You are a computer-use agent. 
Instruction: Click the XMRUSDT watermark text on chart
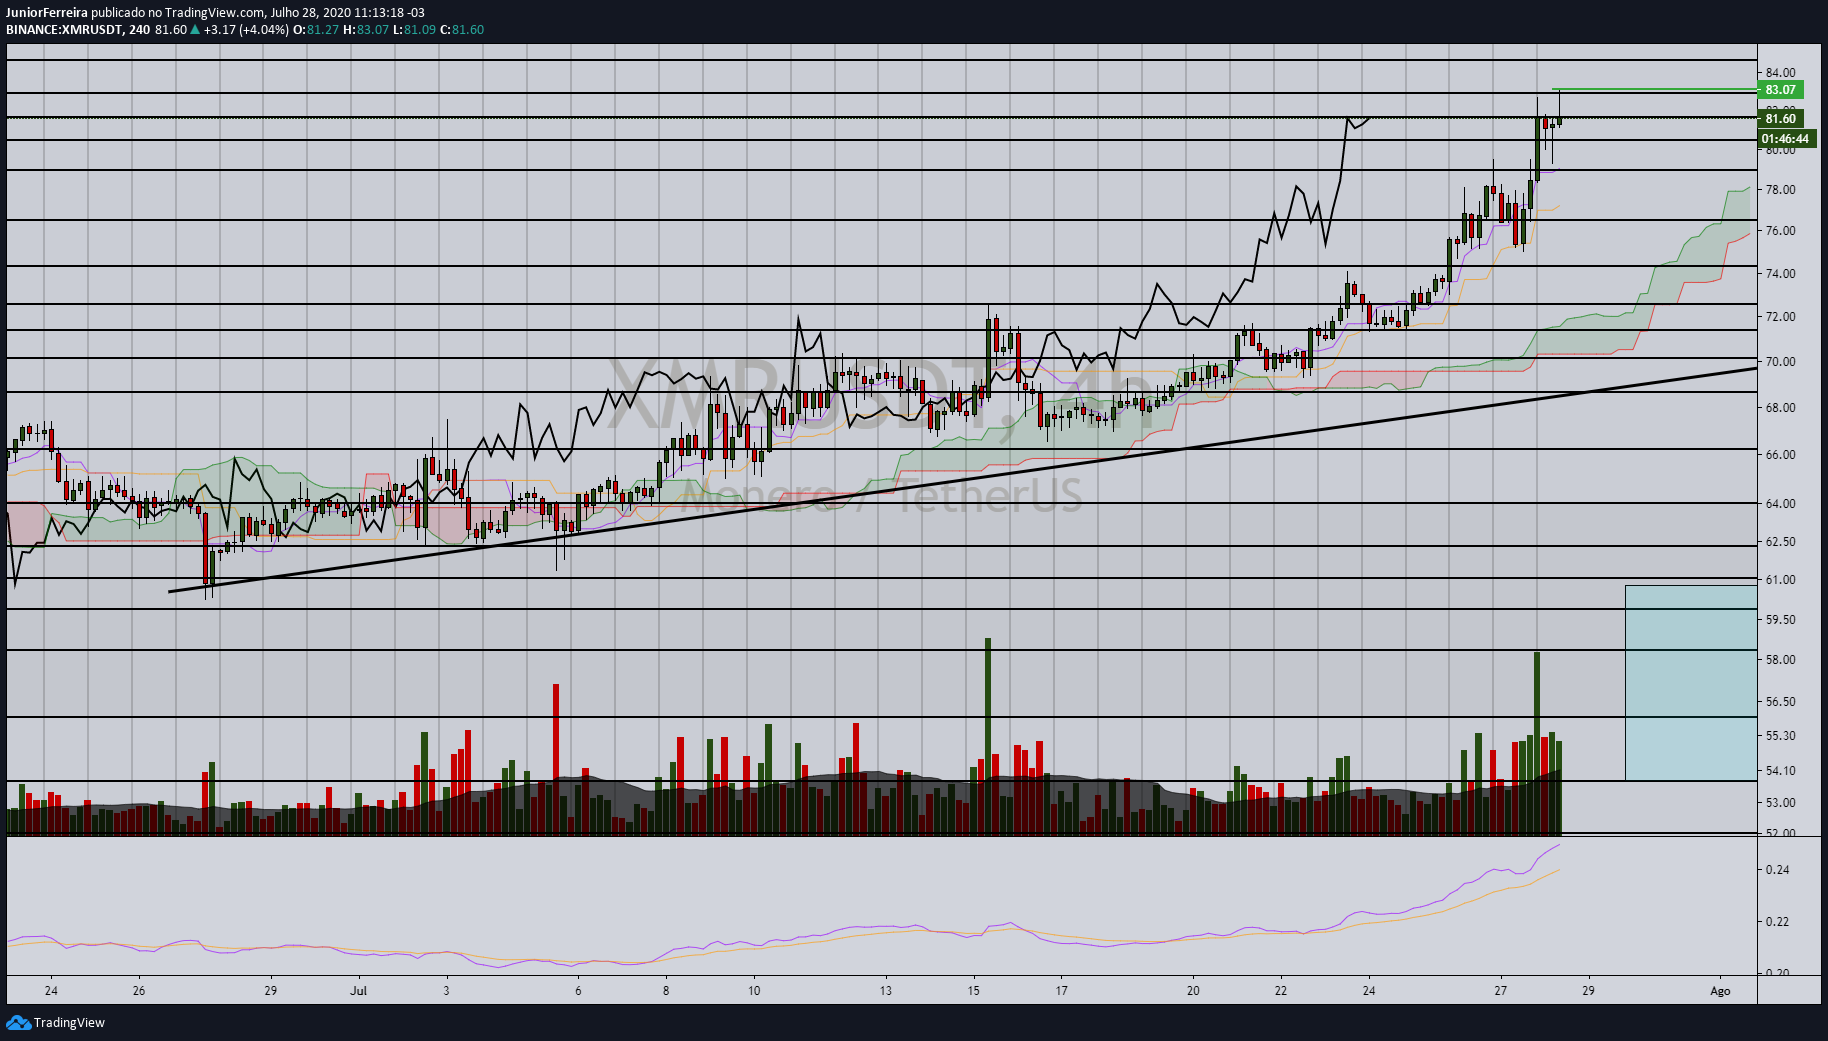tap(880, 395)
